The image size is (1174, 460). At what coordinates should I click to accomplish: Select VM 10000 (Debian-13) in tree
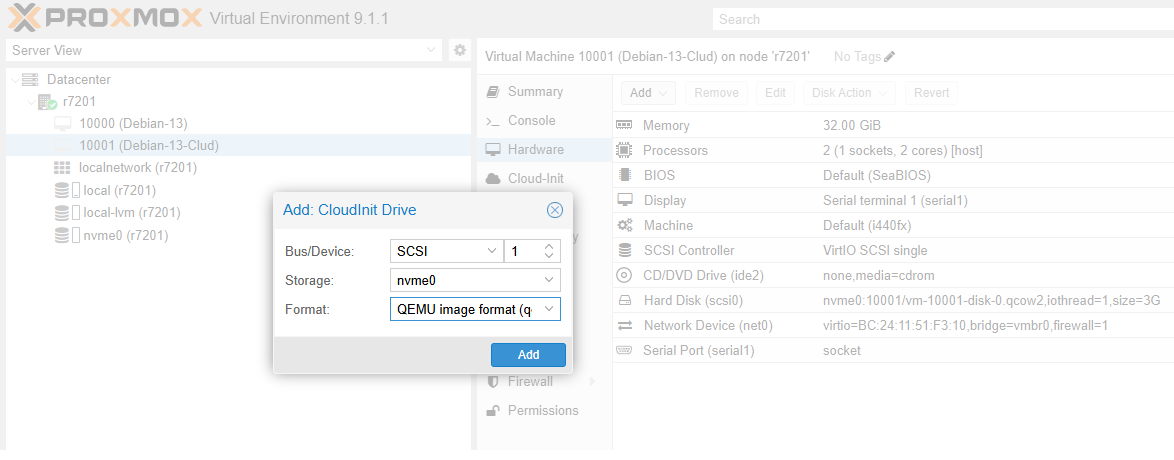[x=133, y=124]
